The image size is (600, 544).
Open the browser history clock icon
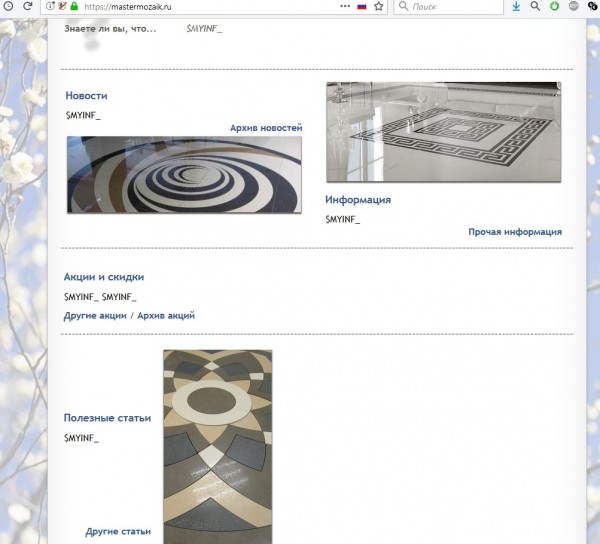click(8, 6)
